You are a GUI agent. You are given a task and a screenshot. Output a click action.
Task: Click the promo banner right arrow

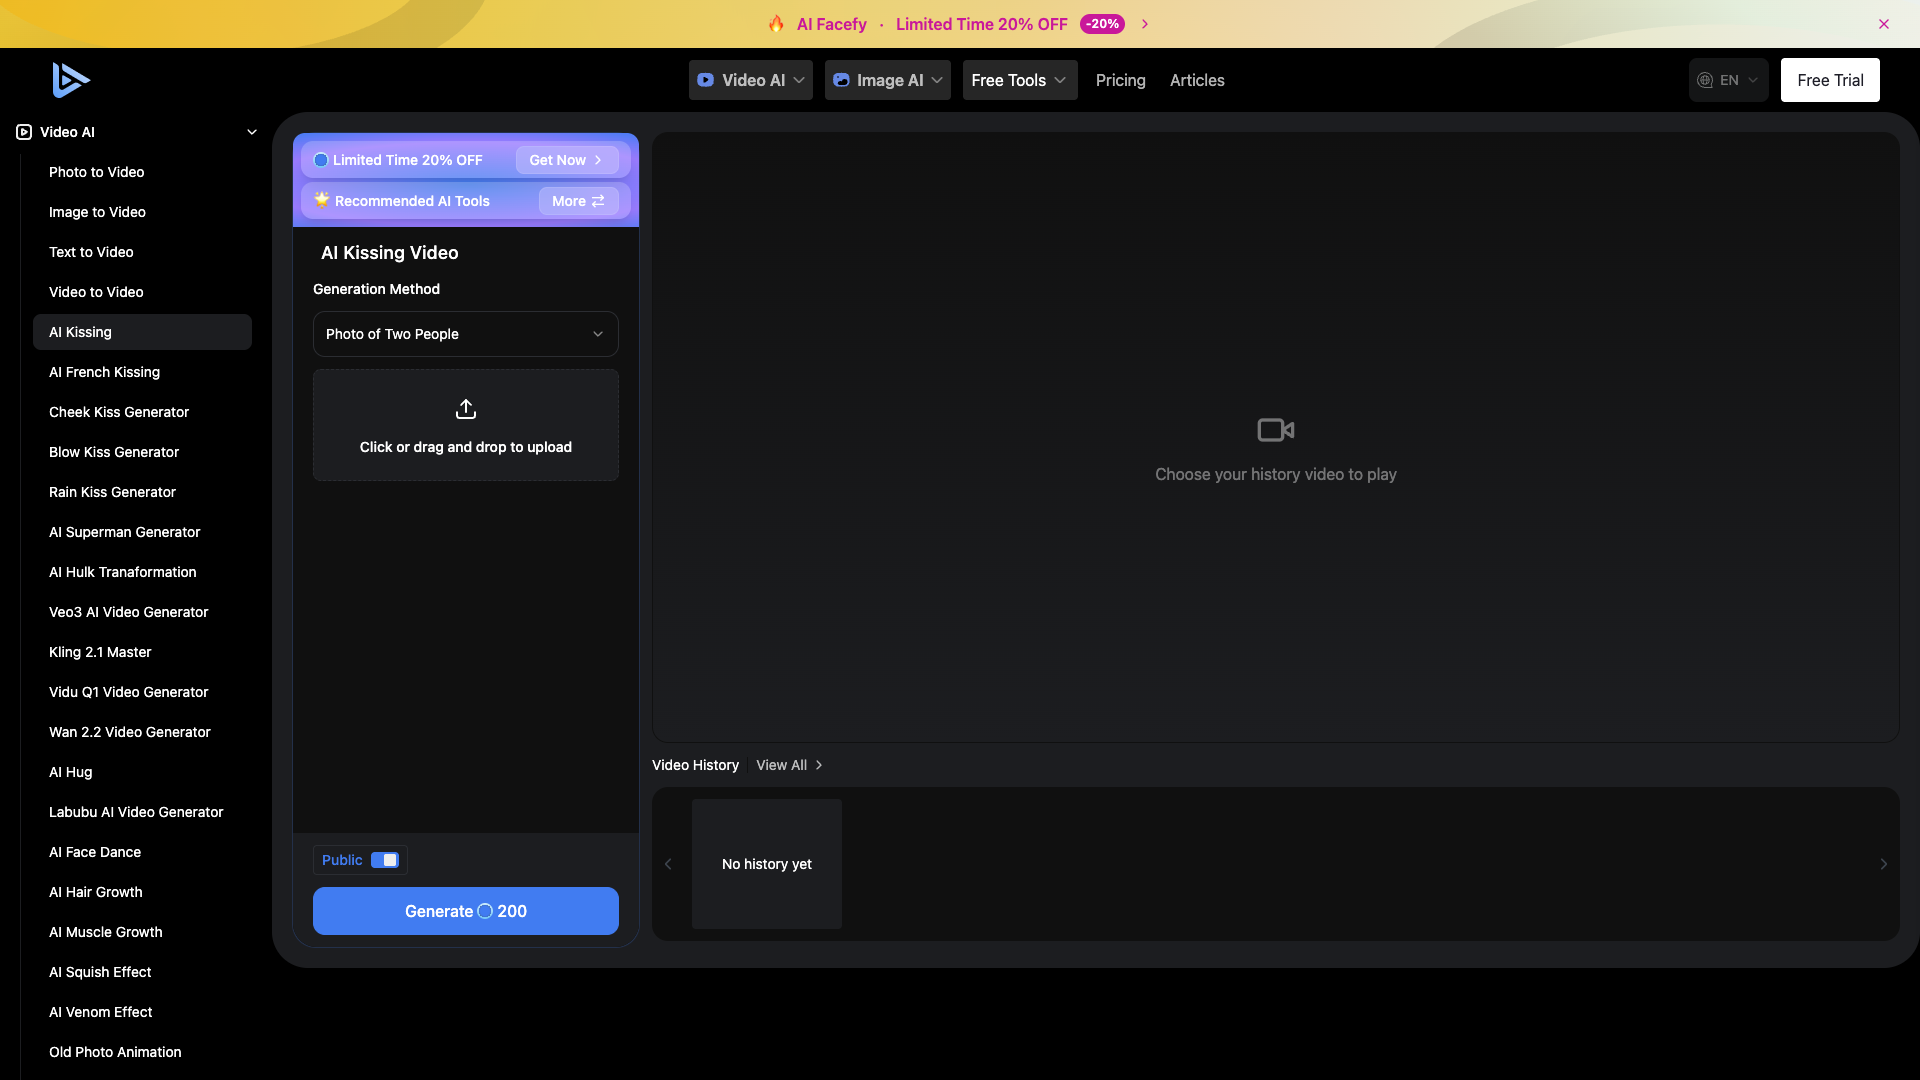click(x=1145, y=24)
